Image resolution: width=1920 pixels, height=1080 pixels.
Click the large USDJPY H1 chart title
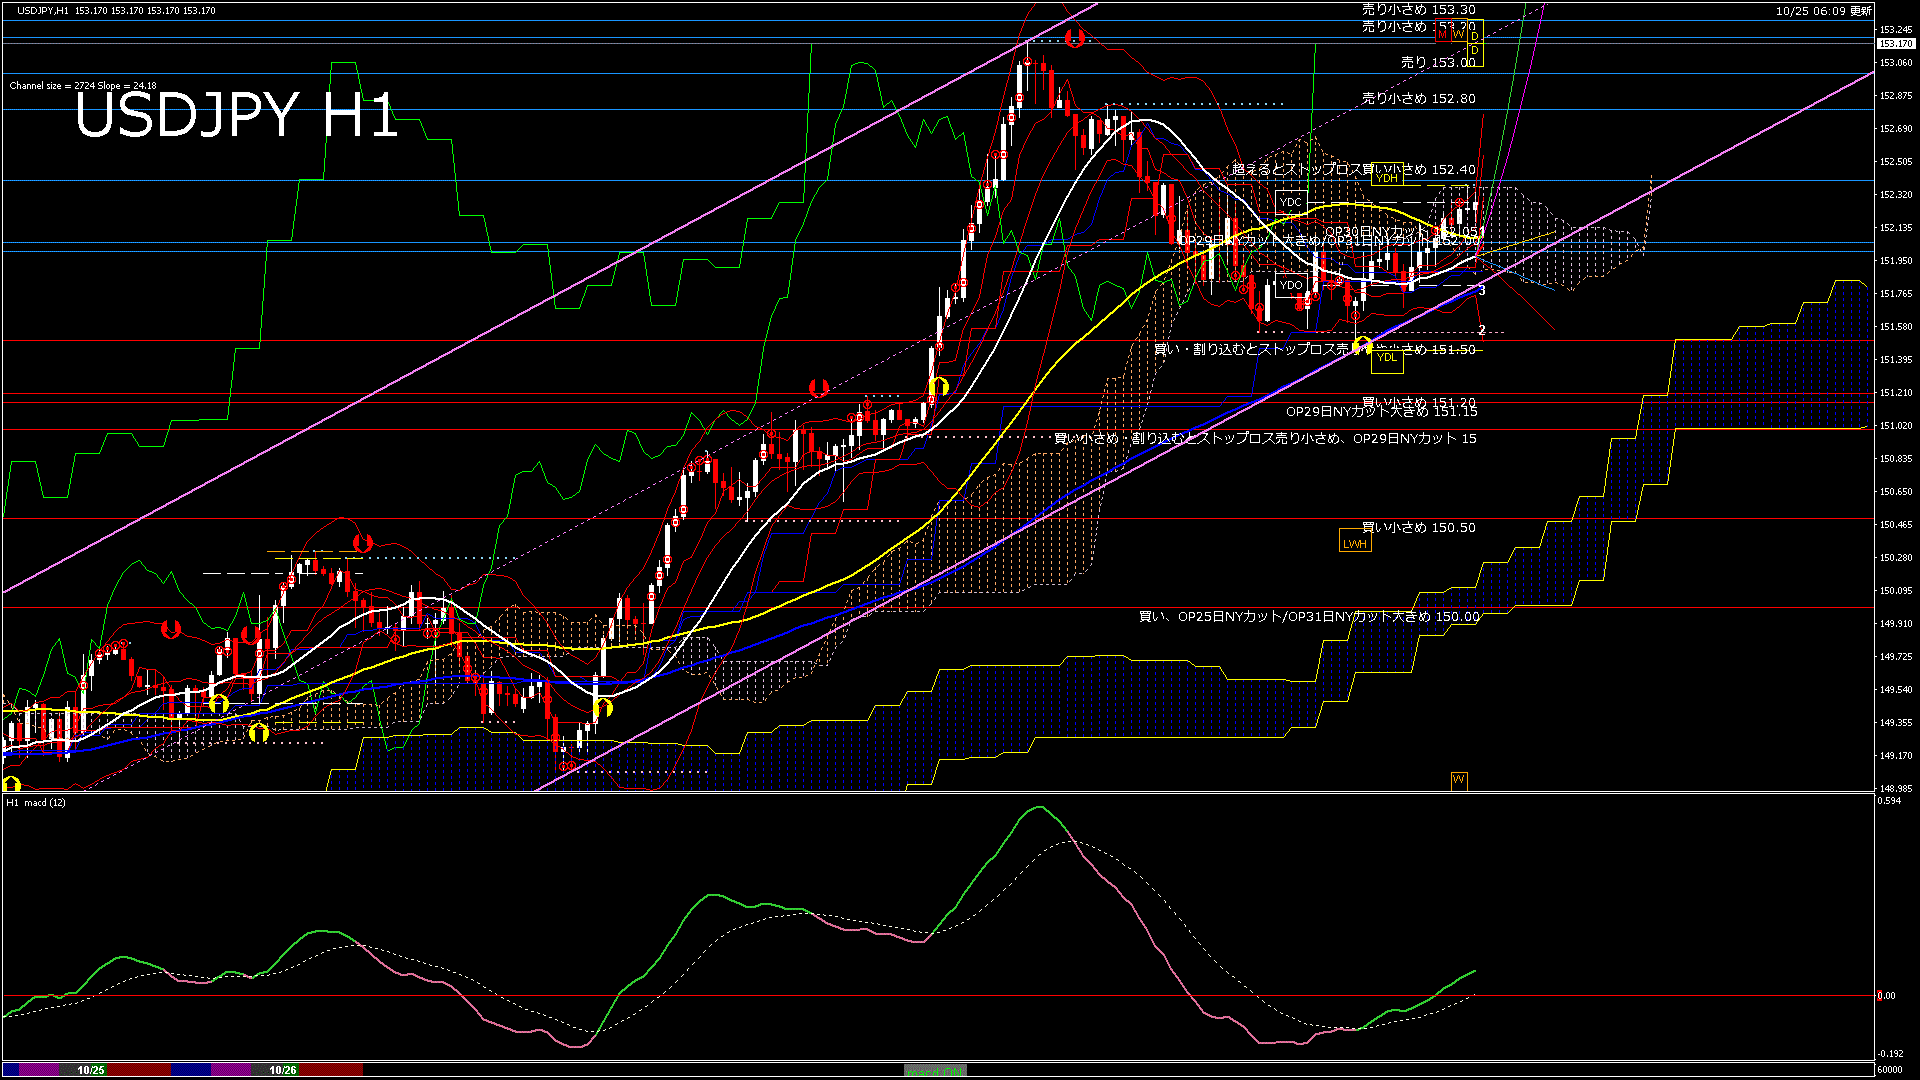point(237,114)
